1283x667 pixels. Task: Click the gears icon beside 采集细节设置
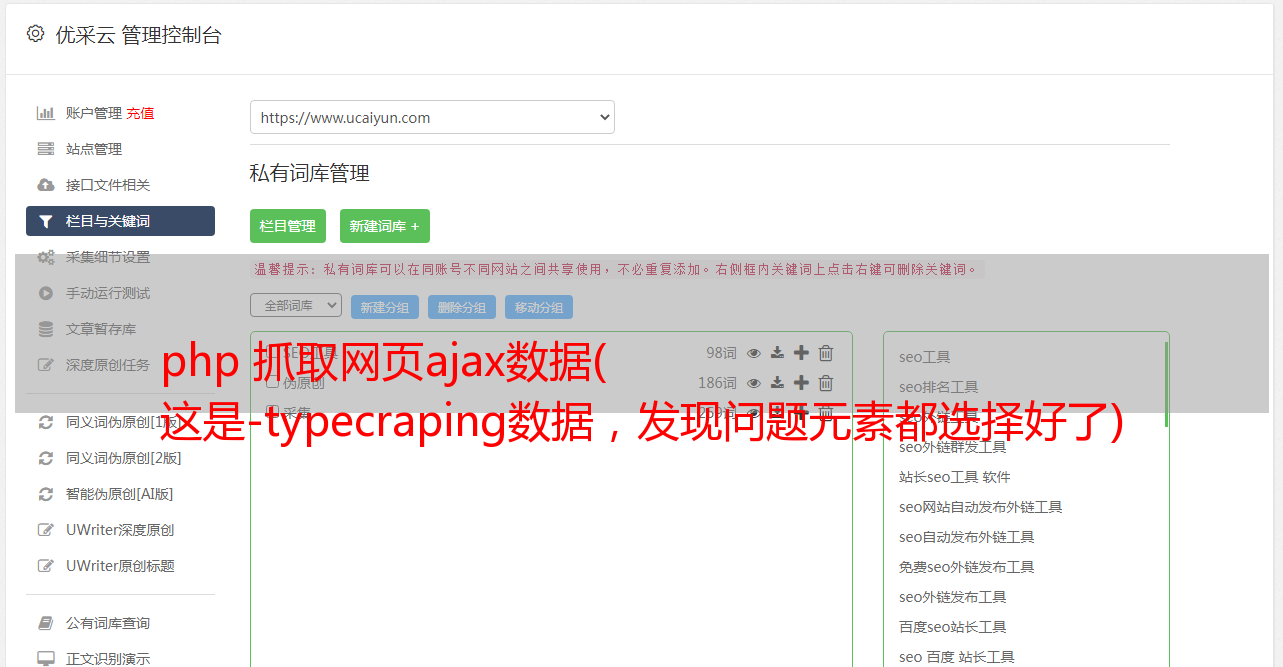[45, 257]
